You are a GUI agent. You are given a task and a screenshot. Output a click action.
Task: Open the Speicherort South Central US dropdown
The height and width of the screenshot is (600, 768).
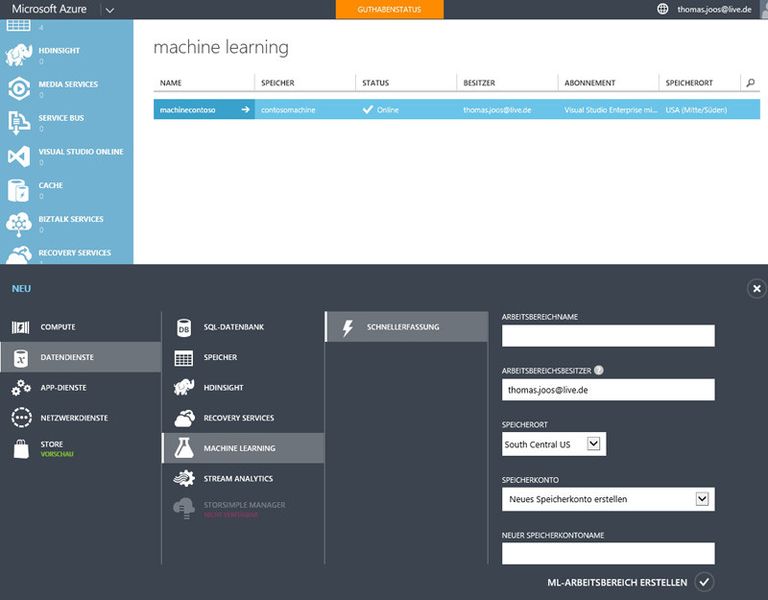pos(553,444)
